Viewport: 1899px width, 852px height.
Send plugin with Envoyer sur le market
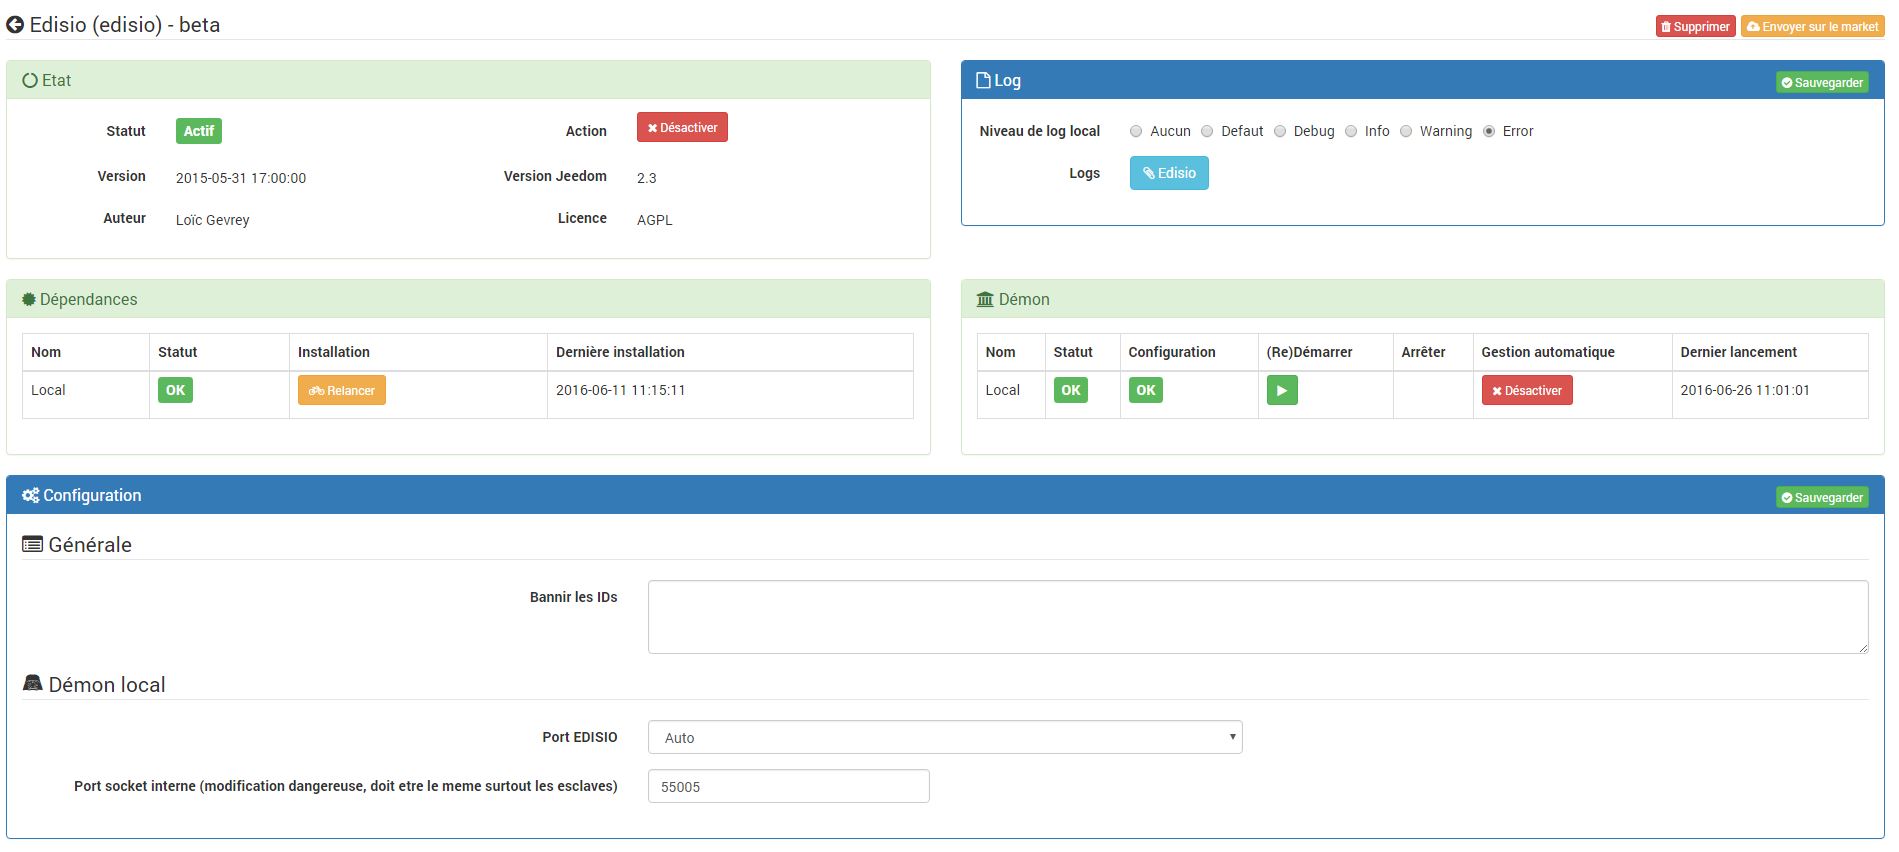pyautogui.click(x=1812, y=27)
